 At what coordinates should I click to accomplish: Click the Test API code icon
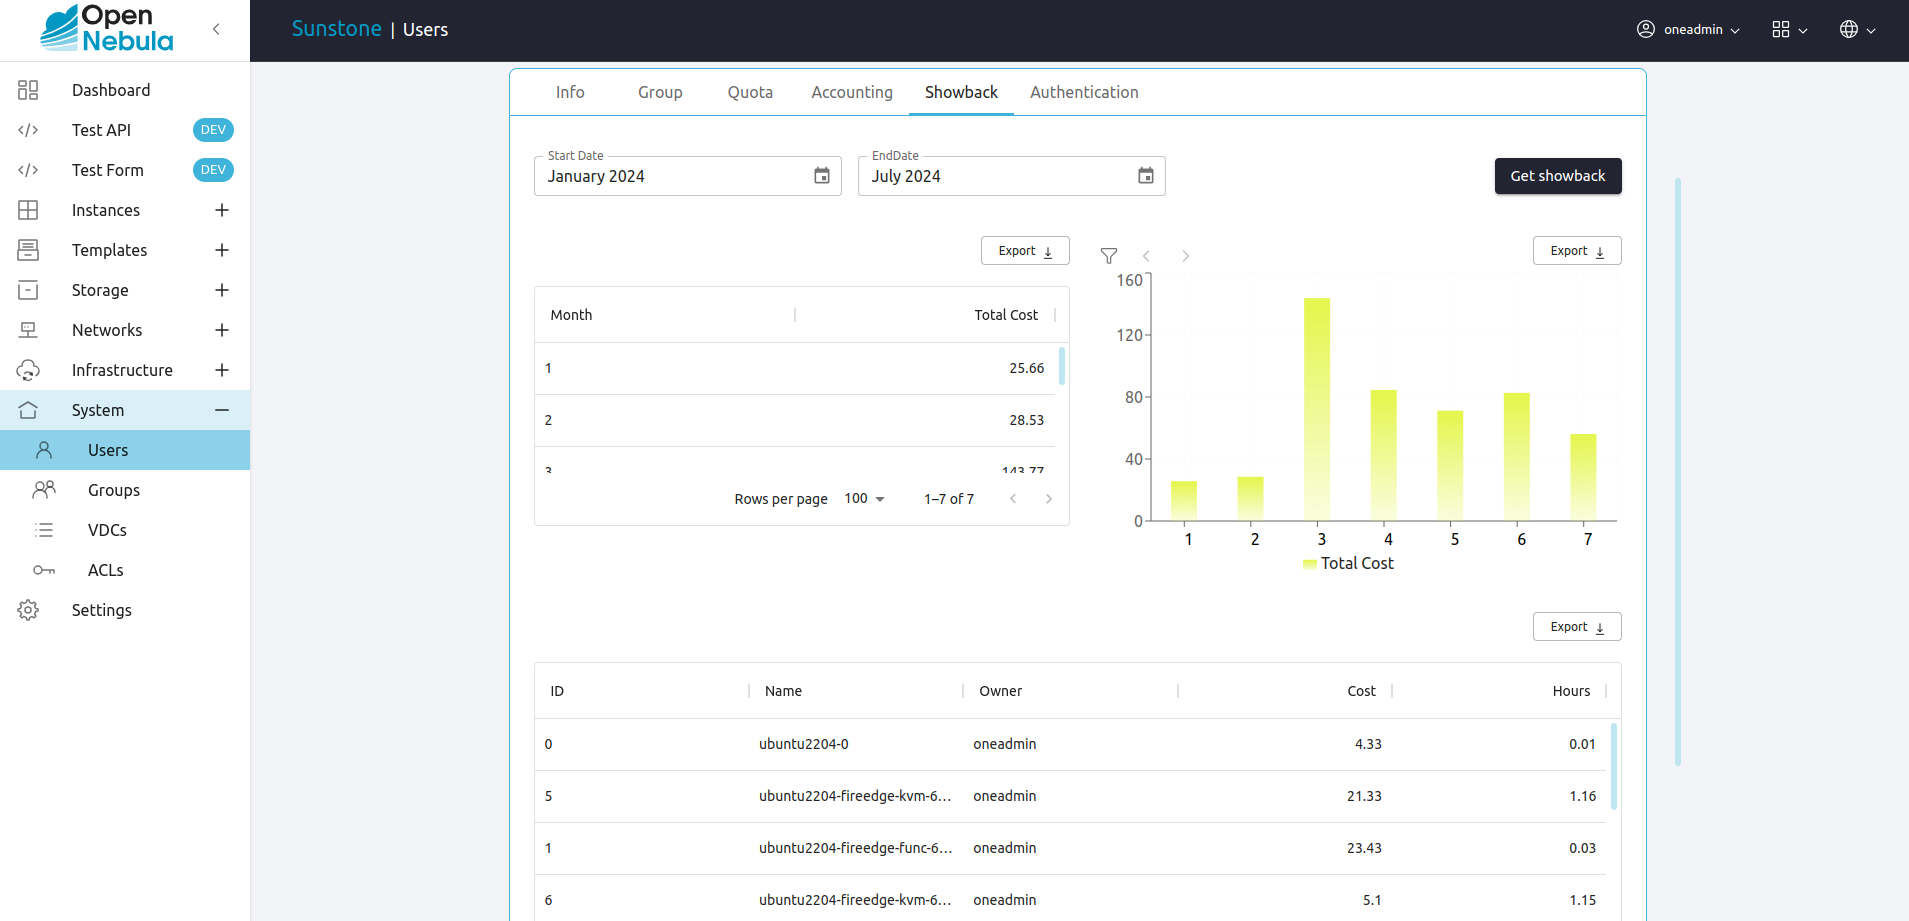[x=28, y=130]
